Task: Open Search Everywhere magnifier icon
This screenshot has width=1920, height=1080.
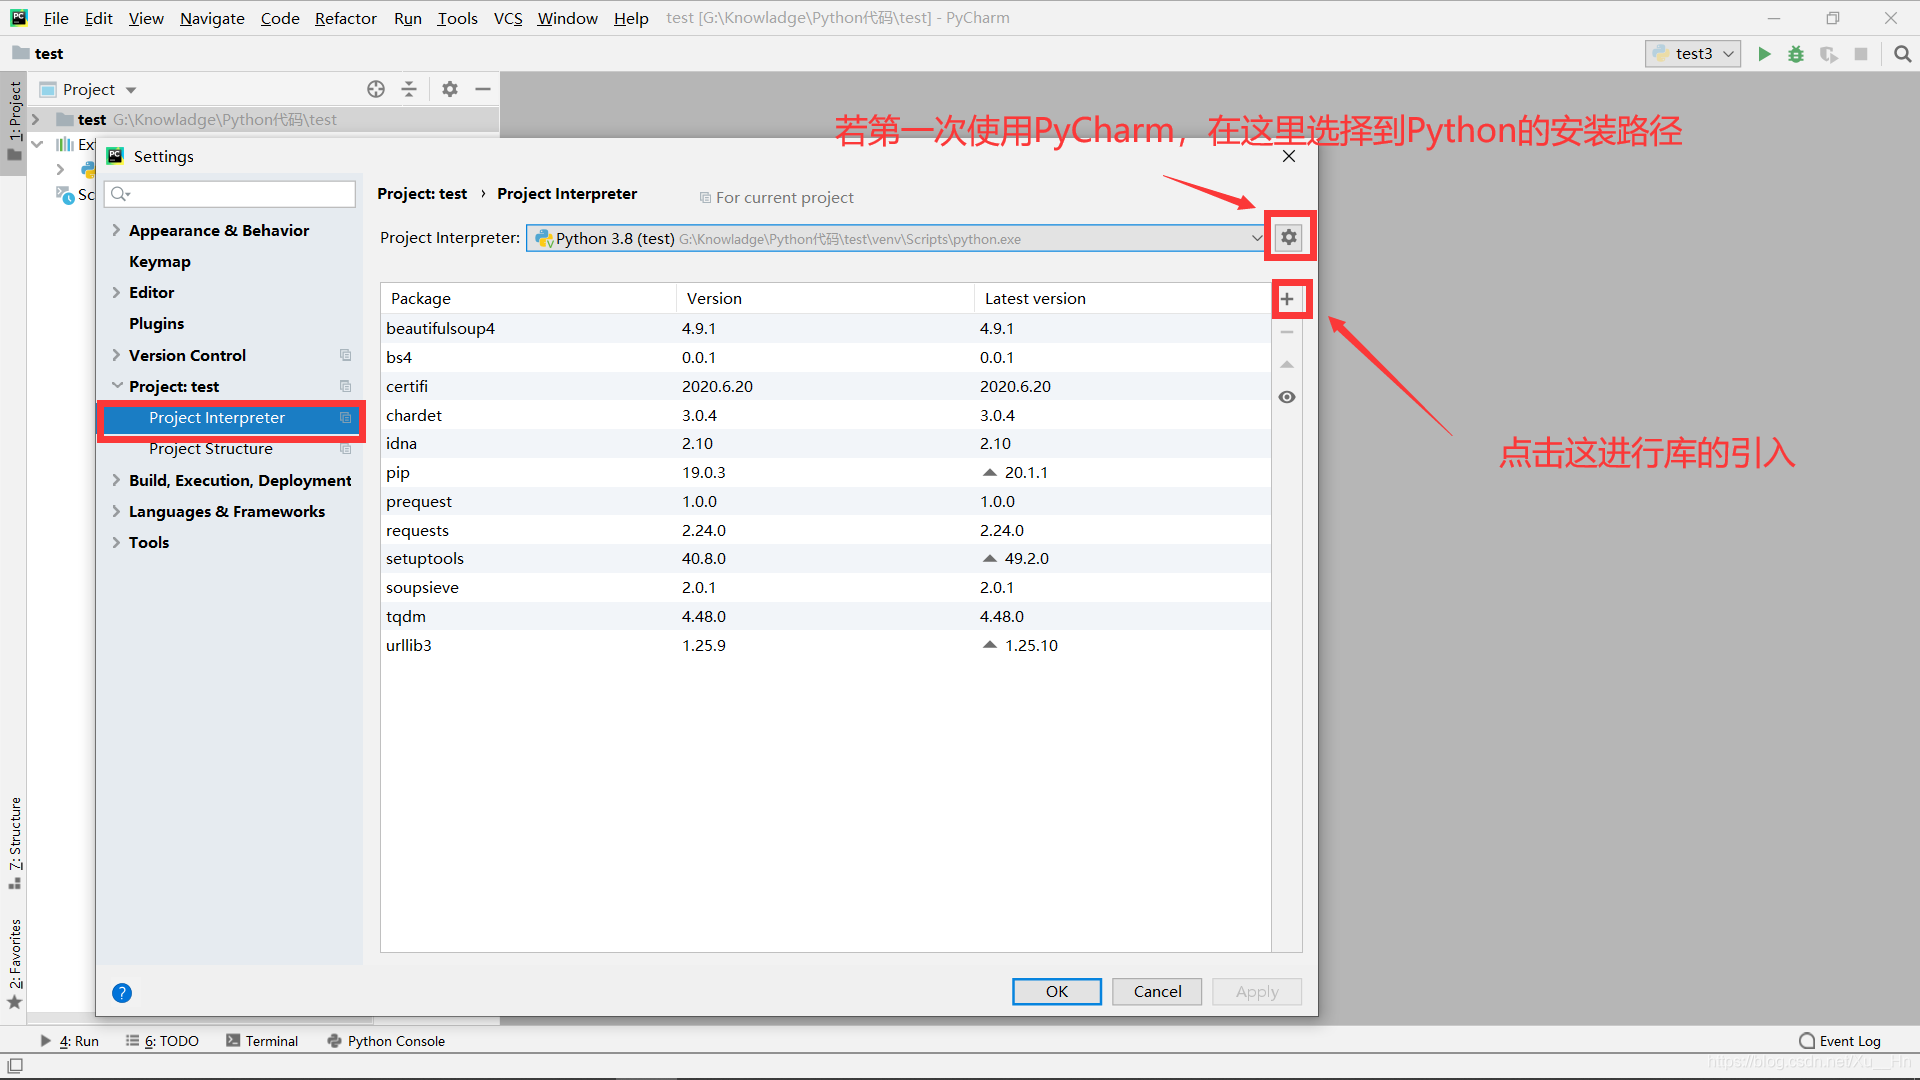Action: 1903,54
